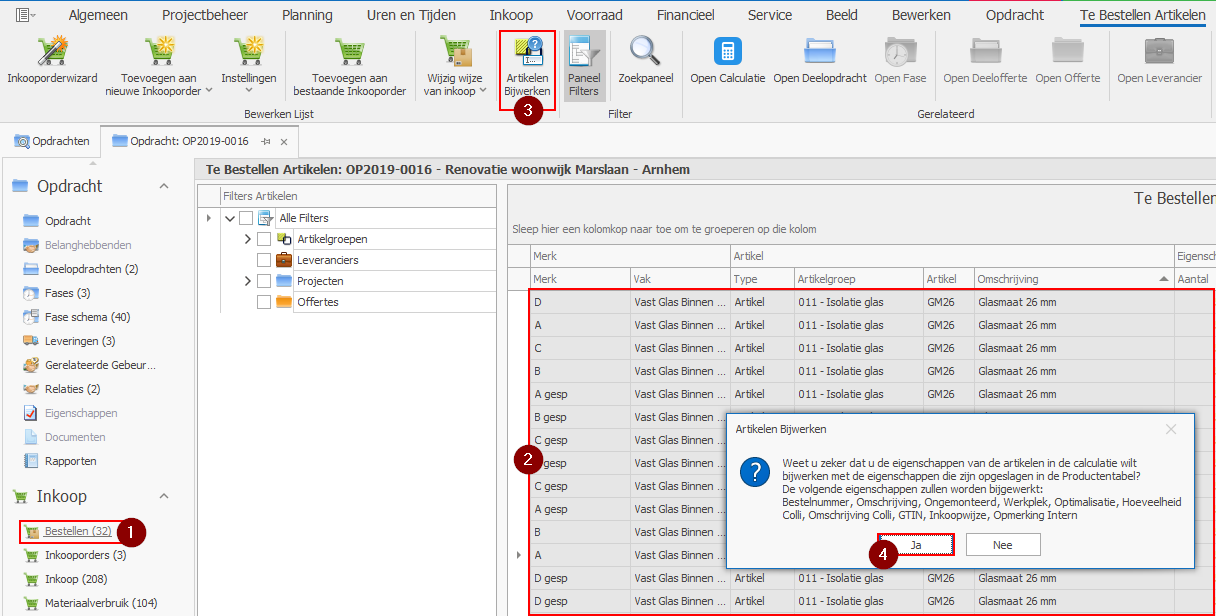1216x616 pixels.
Task: Expand the Artikelgroepen tree node
Action: pos(248,239)
